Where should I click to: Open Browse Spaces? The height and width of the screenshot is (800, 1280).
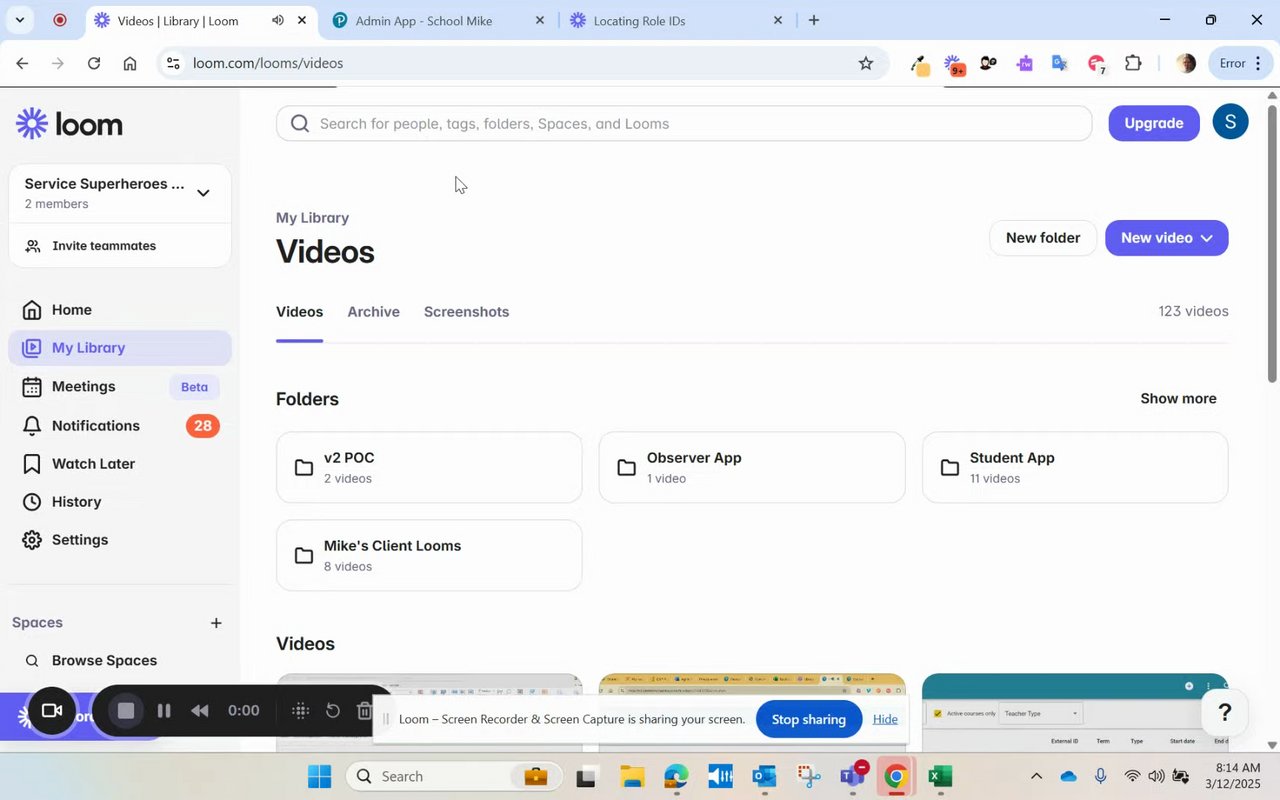[x=104, y=661]
